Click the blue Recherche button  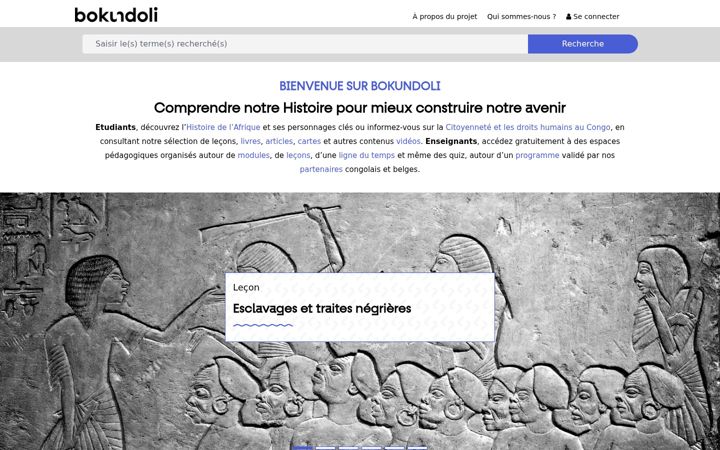pyautogui.click(x=583, y=44)
